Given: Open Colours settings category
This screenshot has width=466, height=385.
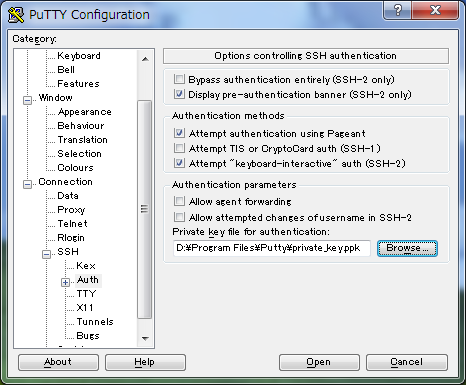Looking at the screenshot, I should point(75,168).
